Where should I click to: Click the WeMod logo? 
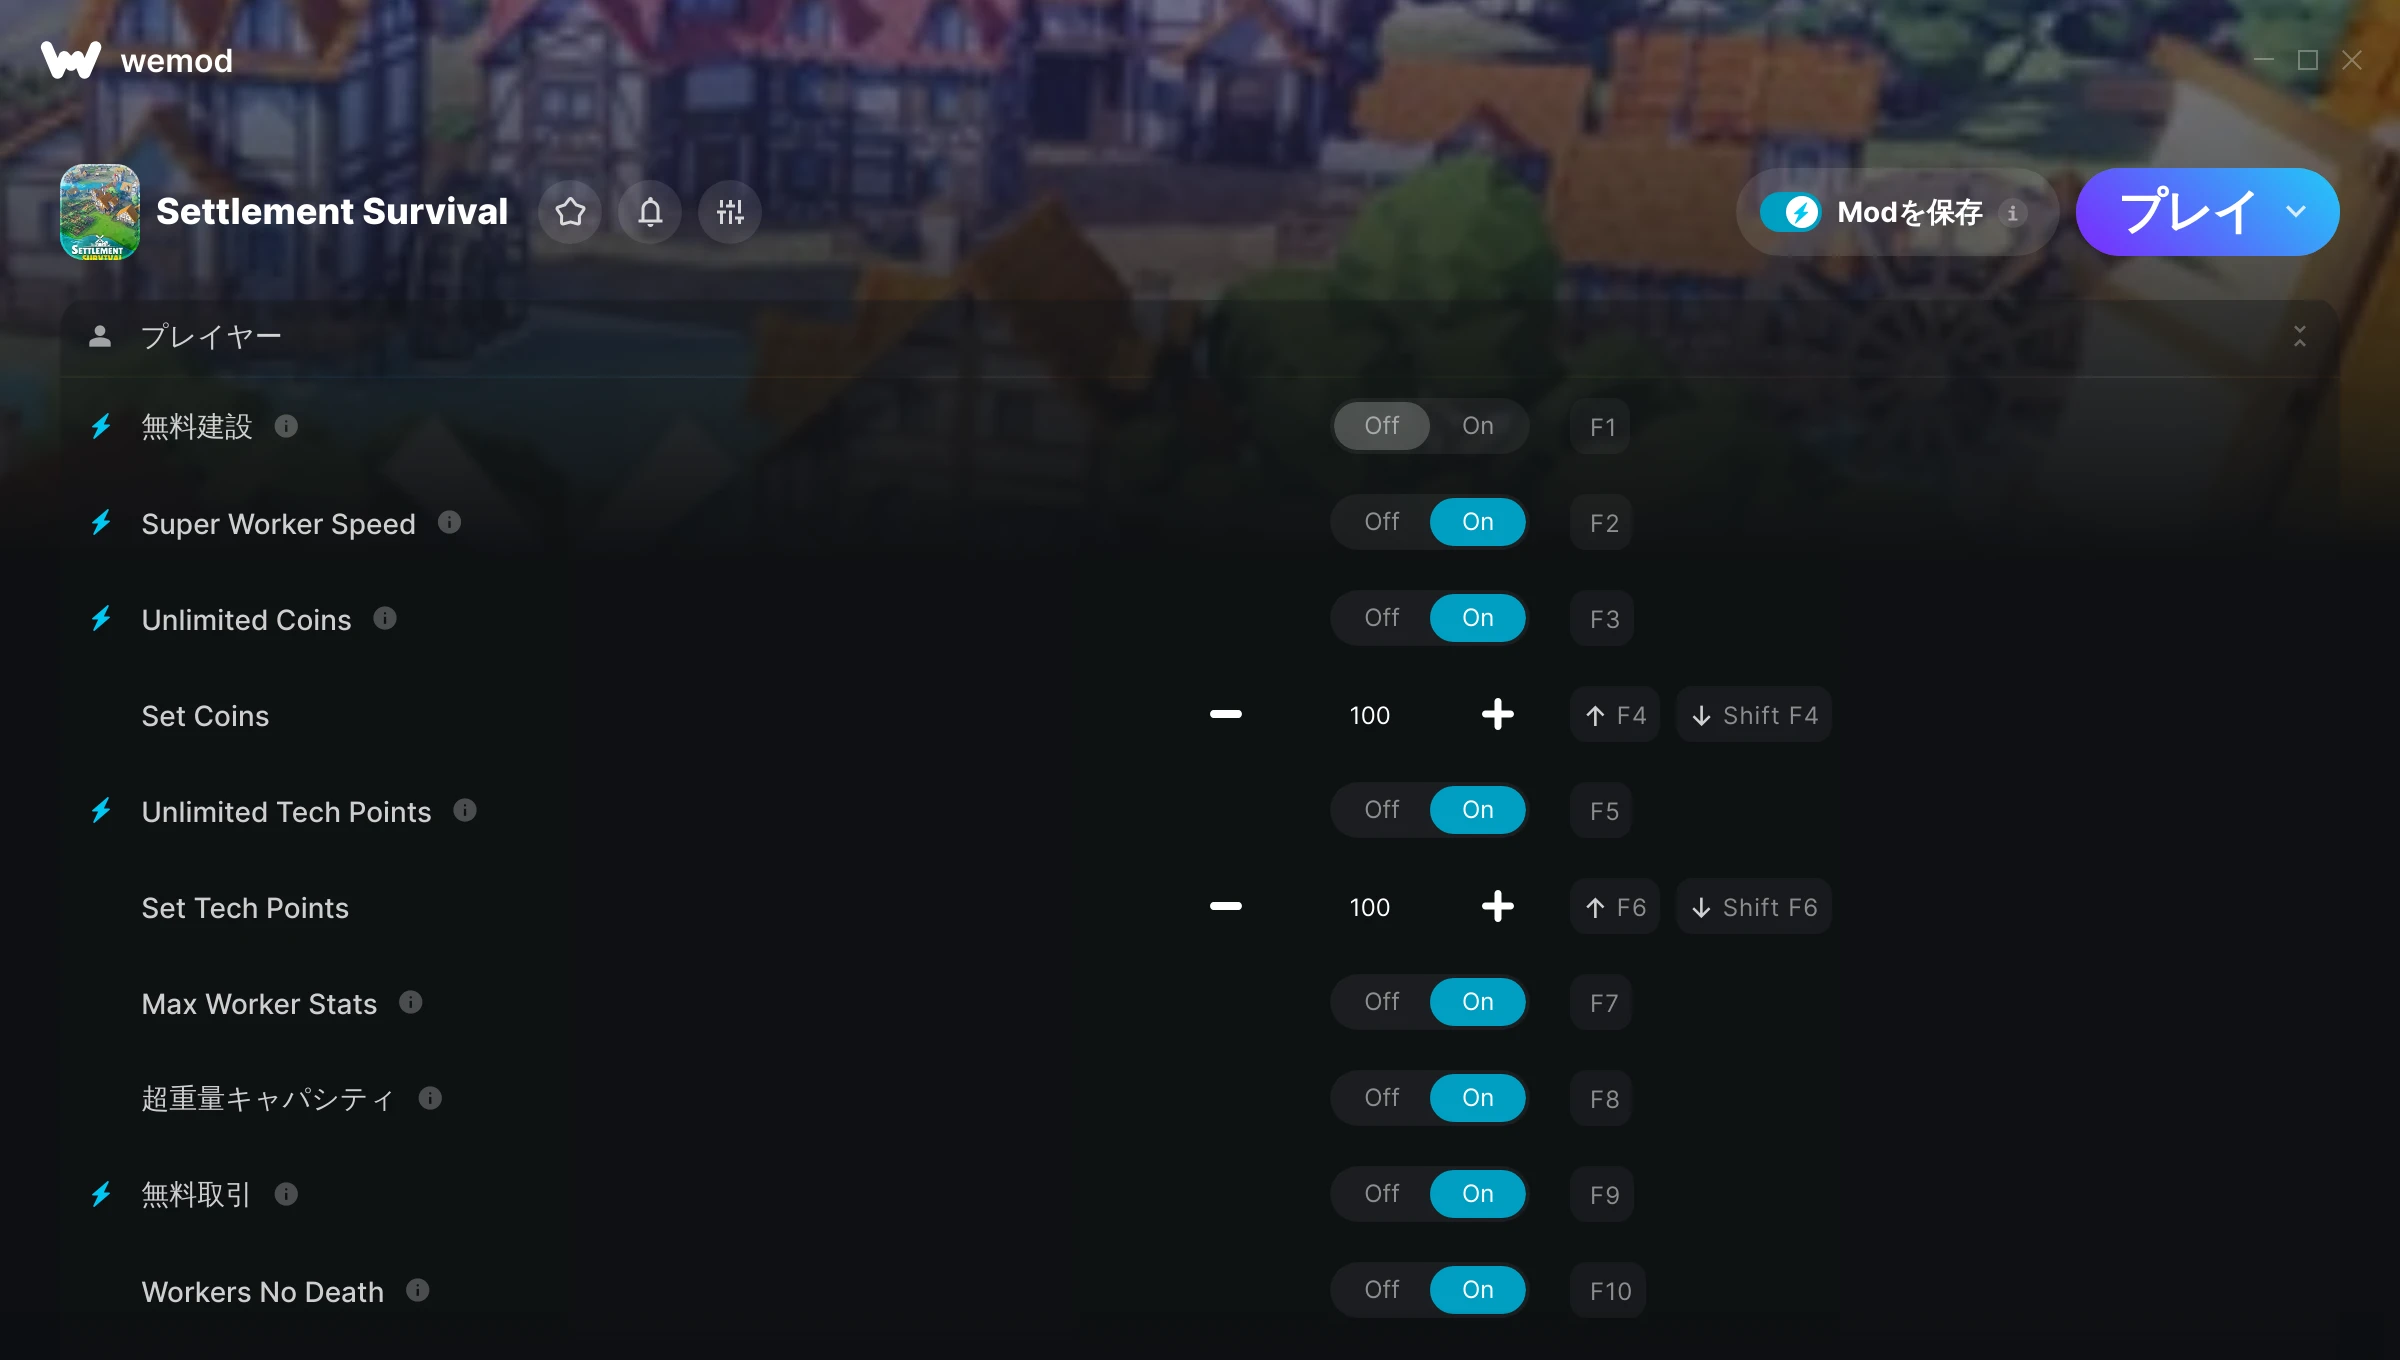[x=137, y=60]
